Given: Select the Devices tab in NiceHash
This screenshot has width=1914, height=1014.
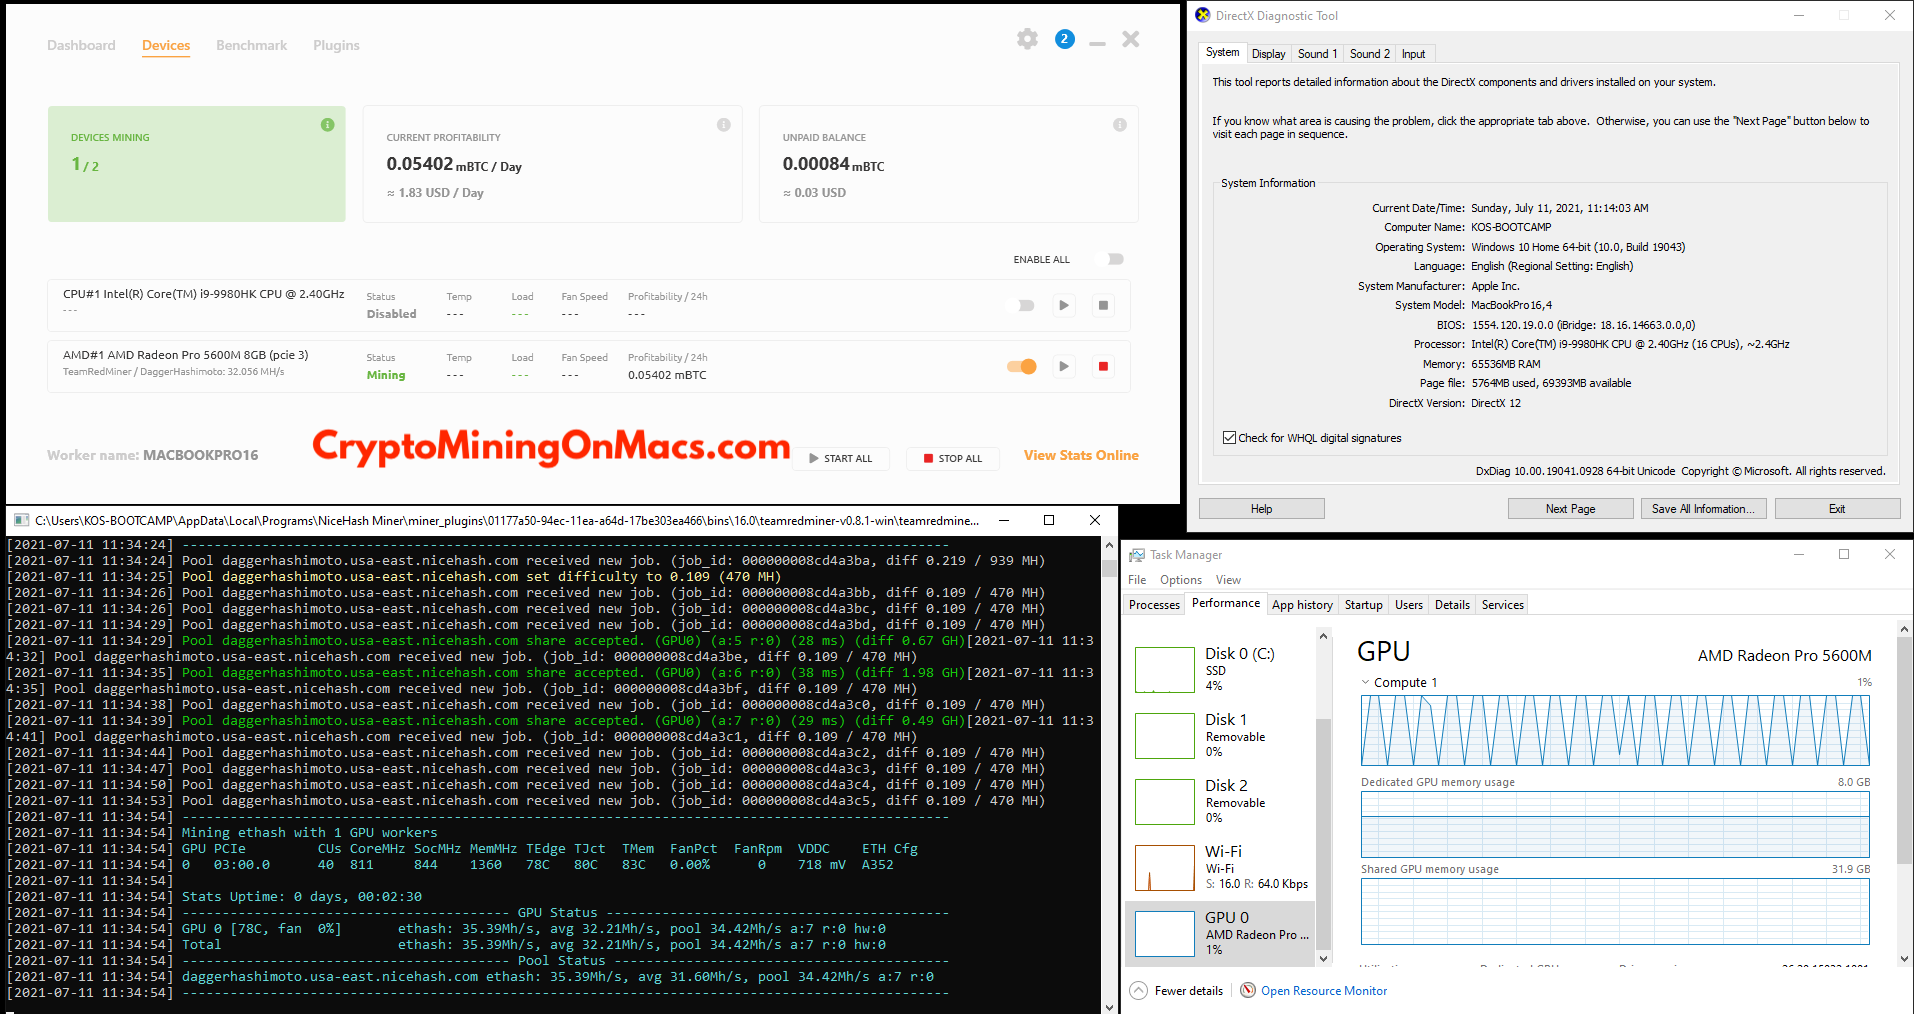Looking at the screenshot, I should [x=166, y=45].
